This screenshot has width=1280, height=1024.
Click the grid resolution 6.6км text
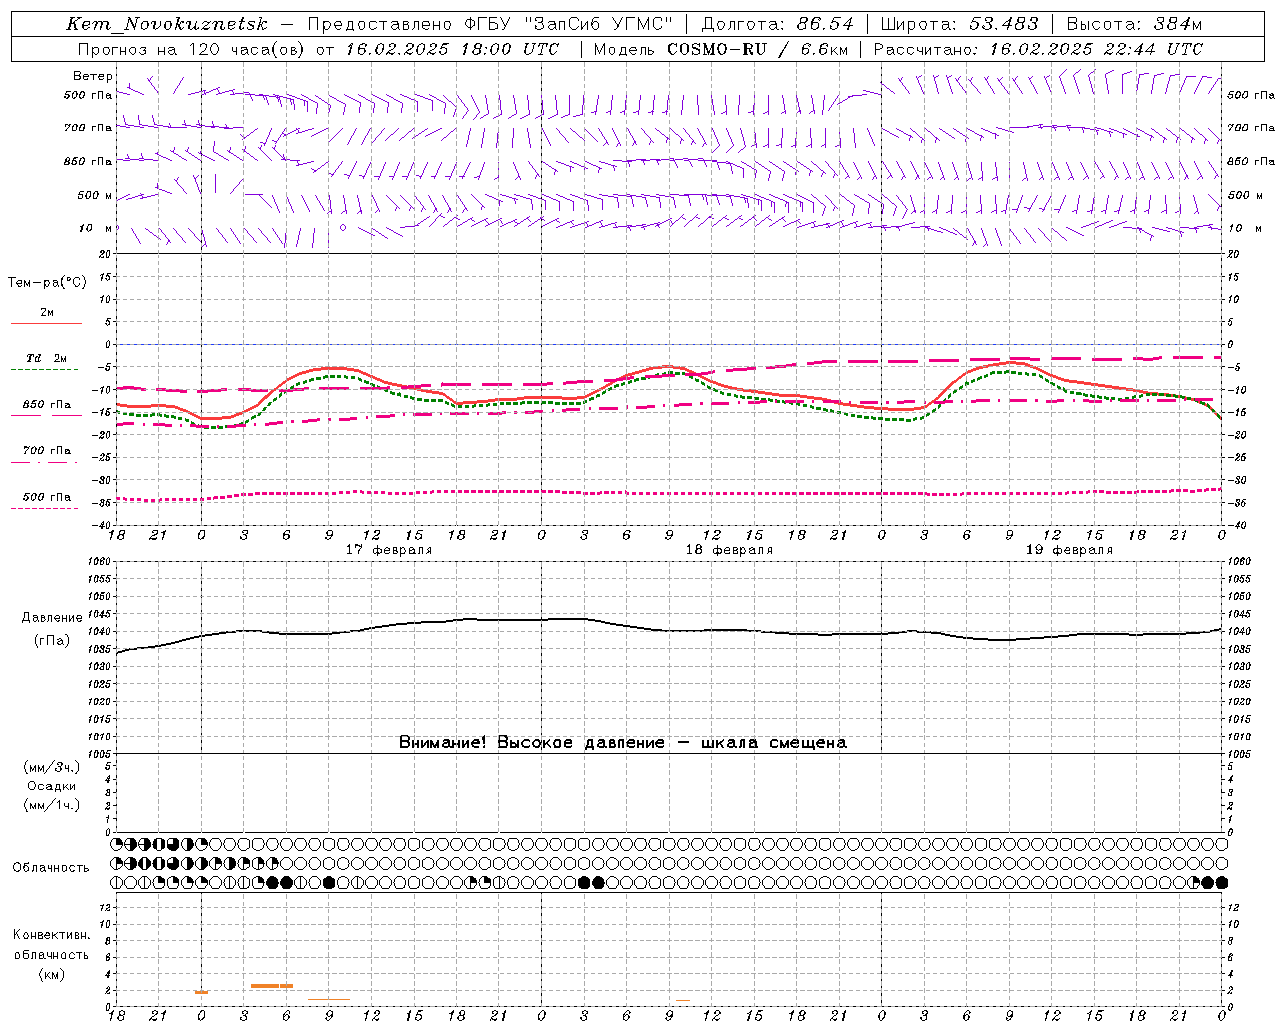coord(825,49)
